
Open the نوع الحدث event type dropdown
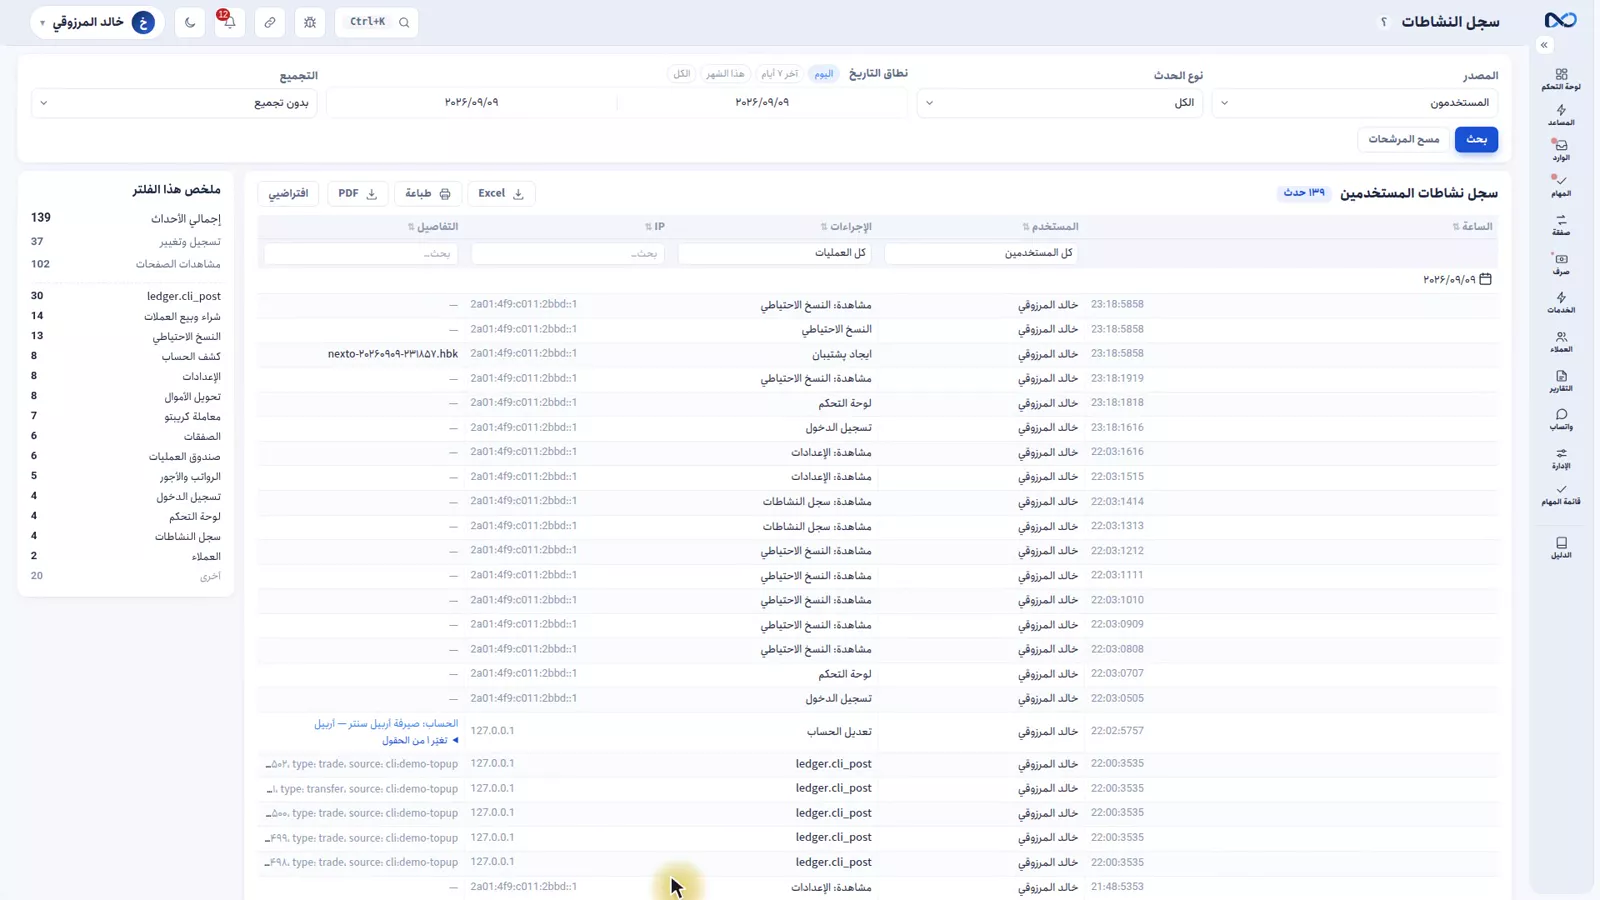coord(1060,103)
